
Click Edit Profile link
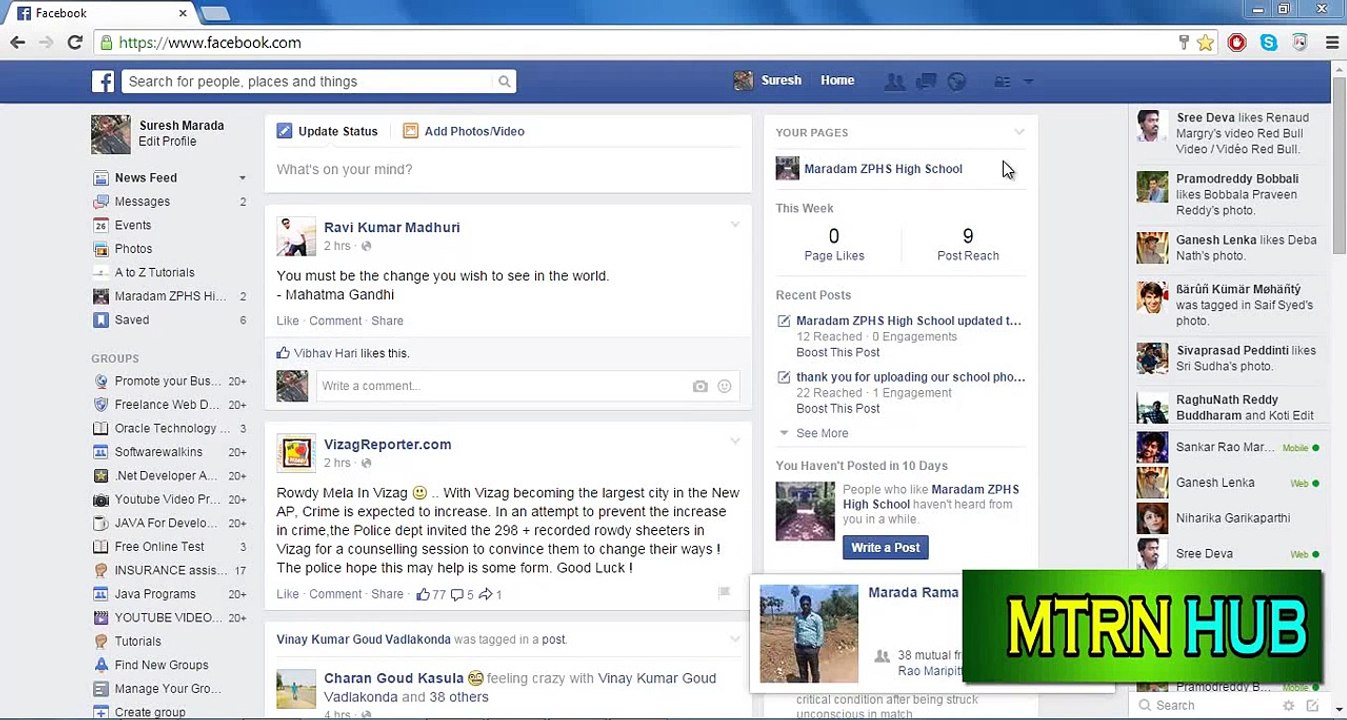[167, 142]
